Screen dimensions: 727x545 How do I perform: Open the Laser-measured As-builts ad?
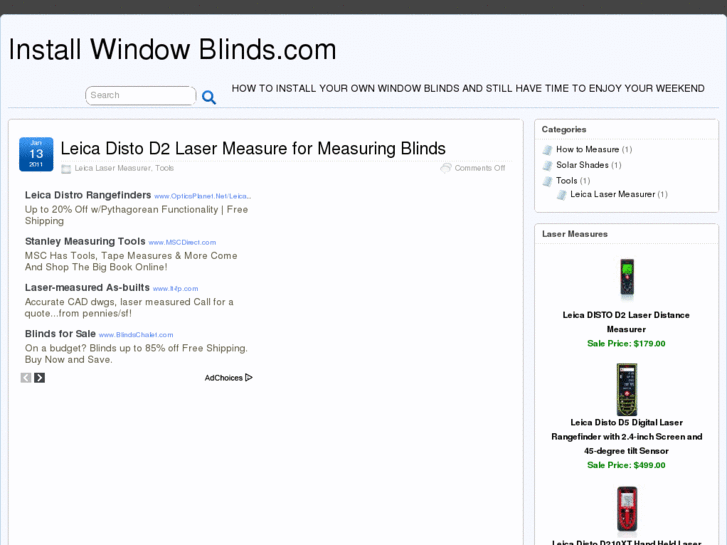(x=87, y=287)
